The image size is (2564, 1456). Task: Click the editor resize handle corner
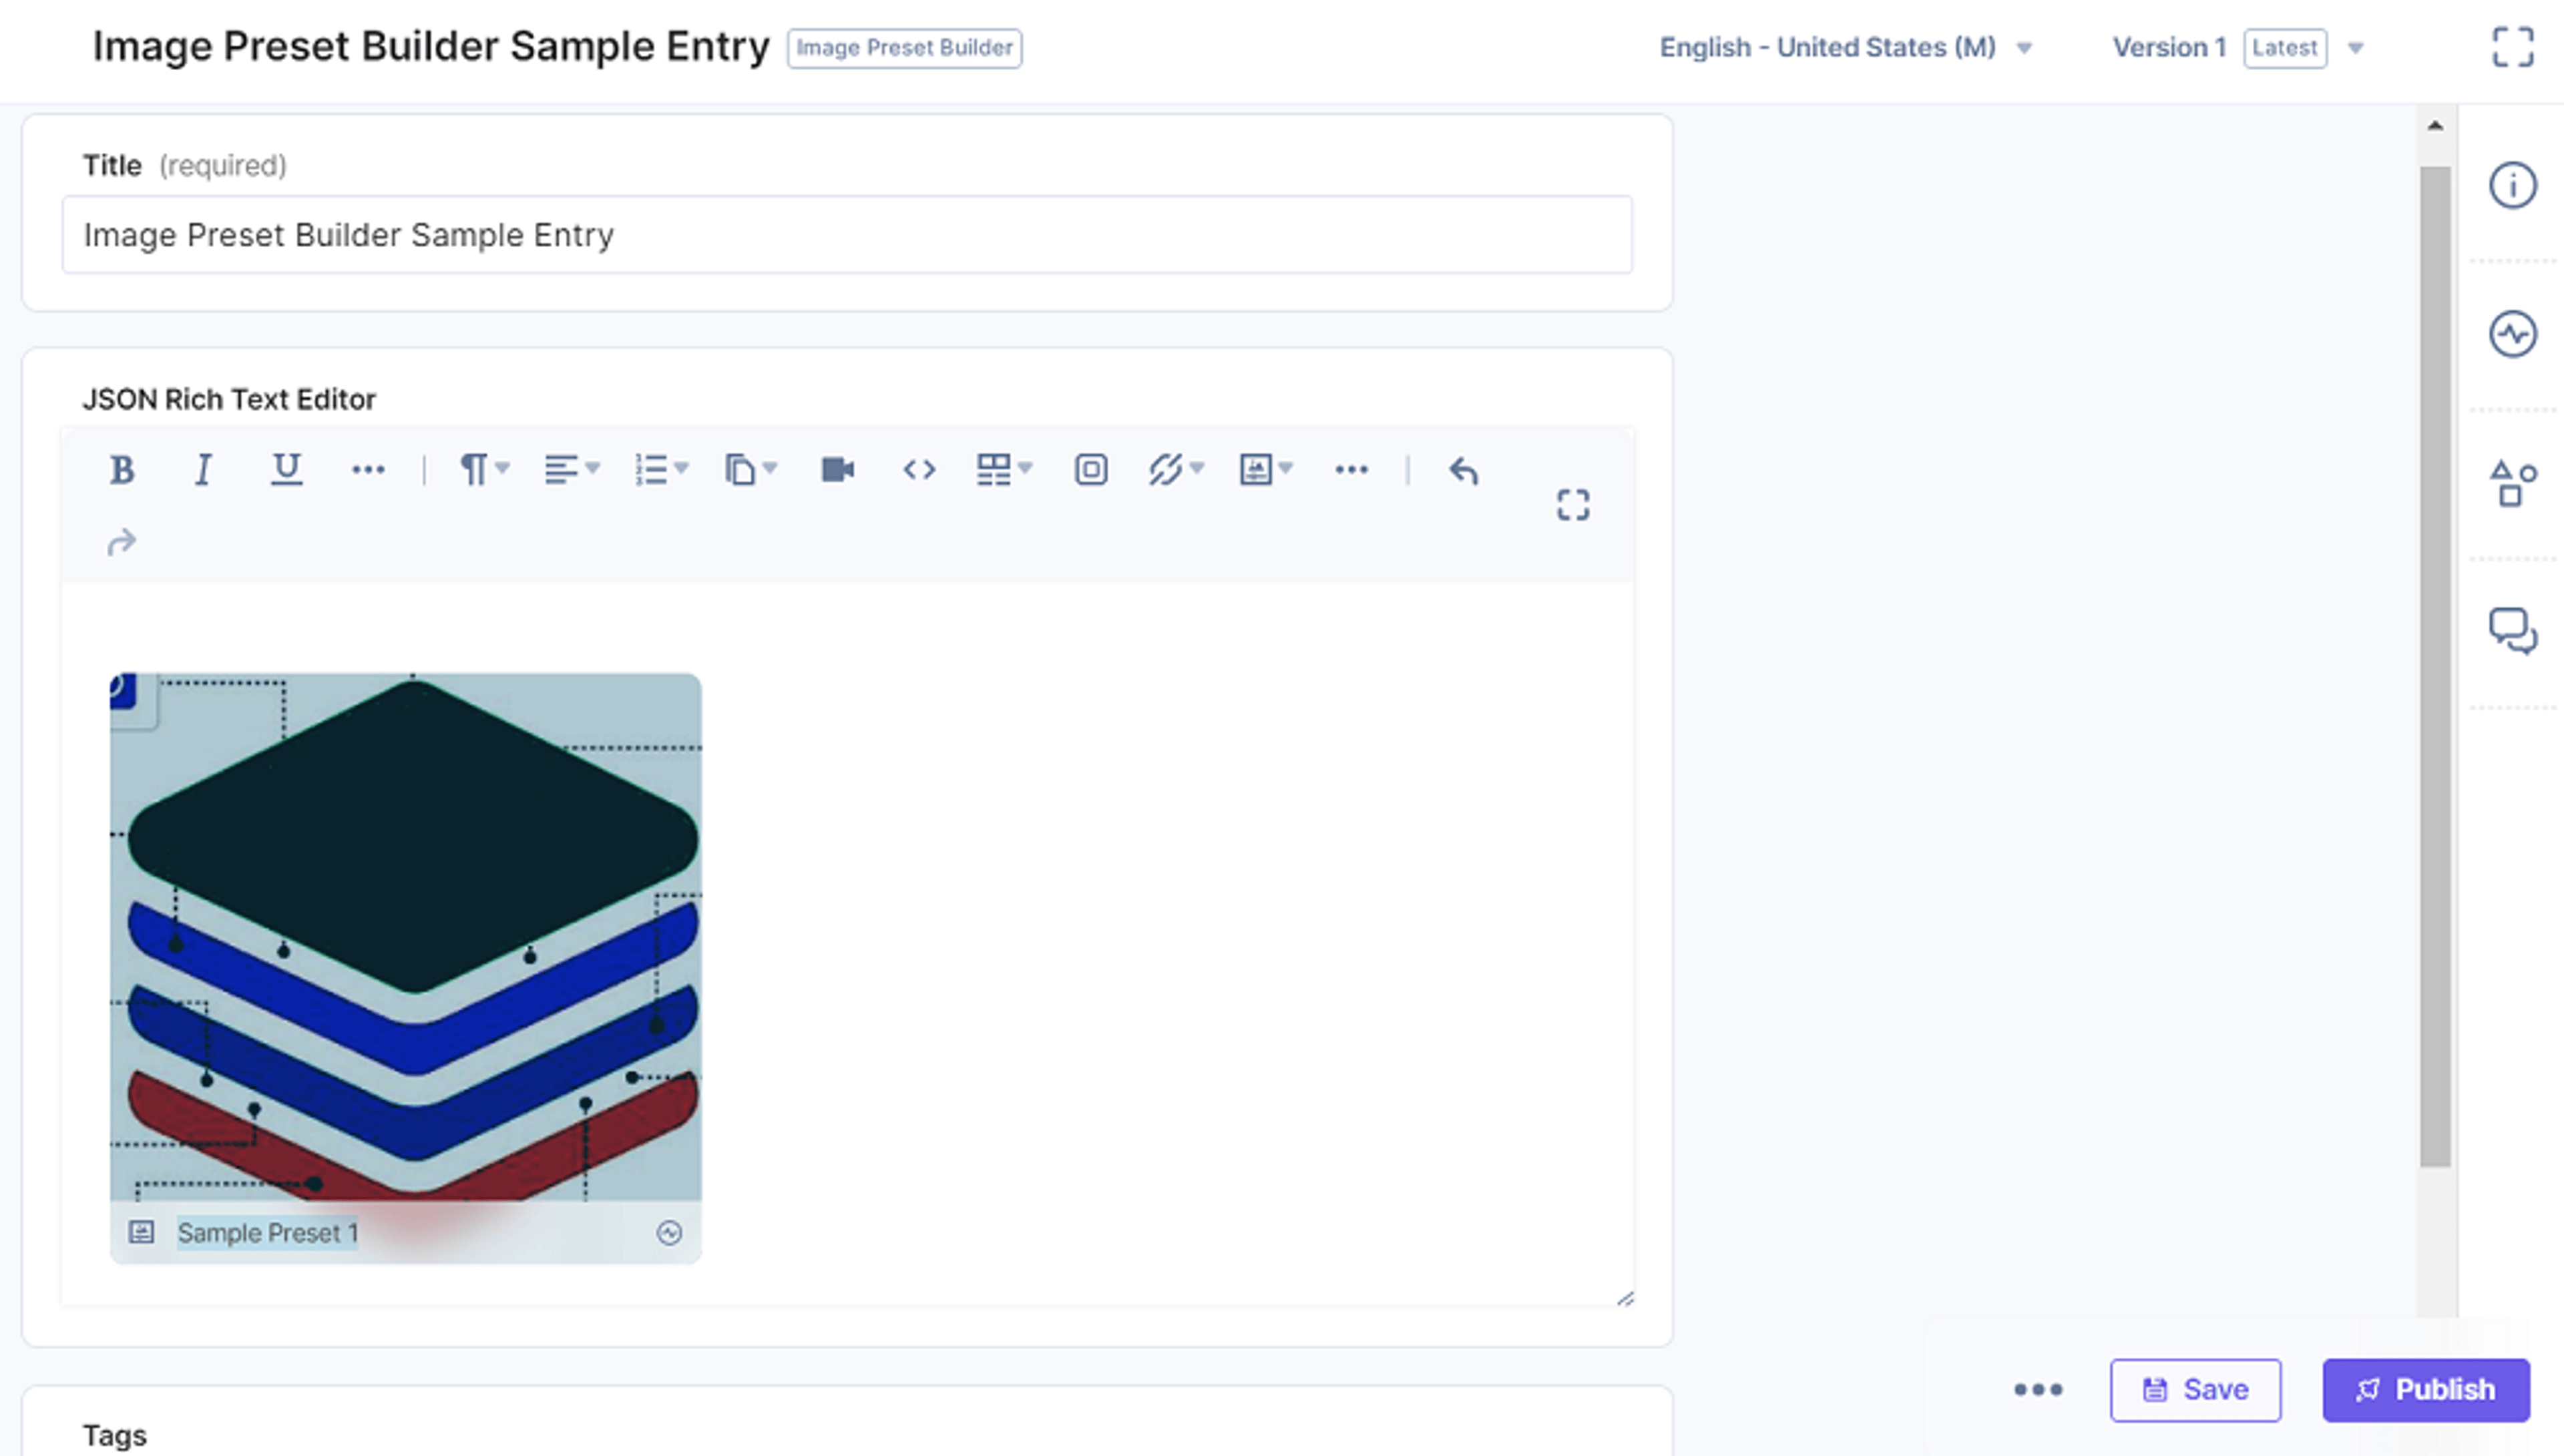pyautogui.click(x=1625, y=1298)
